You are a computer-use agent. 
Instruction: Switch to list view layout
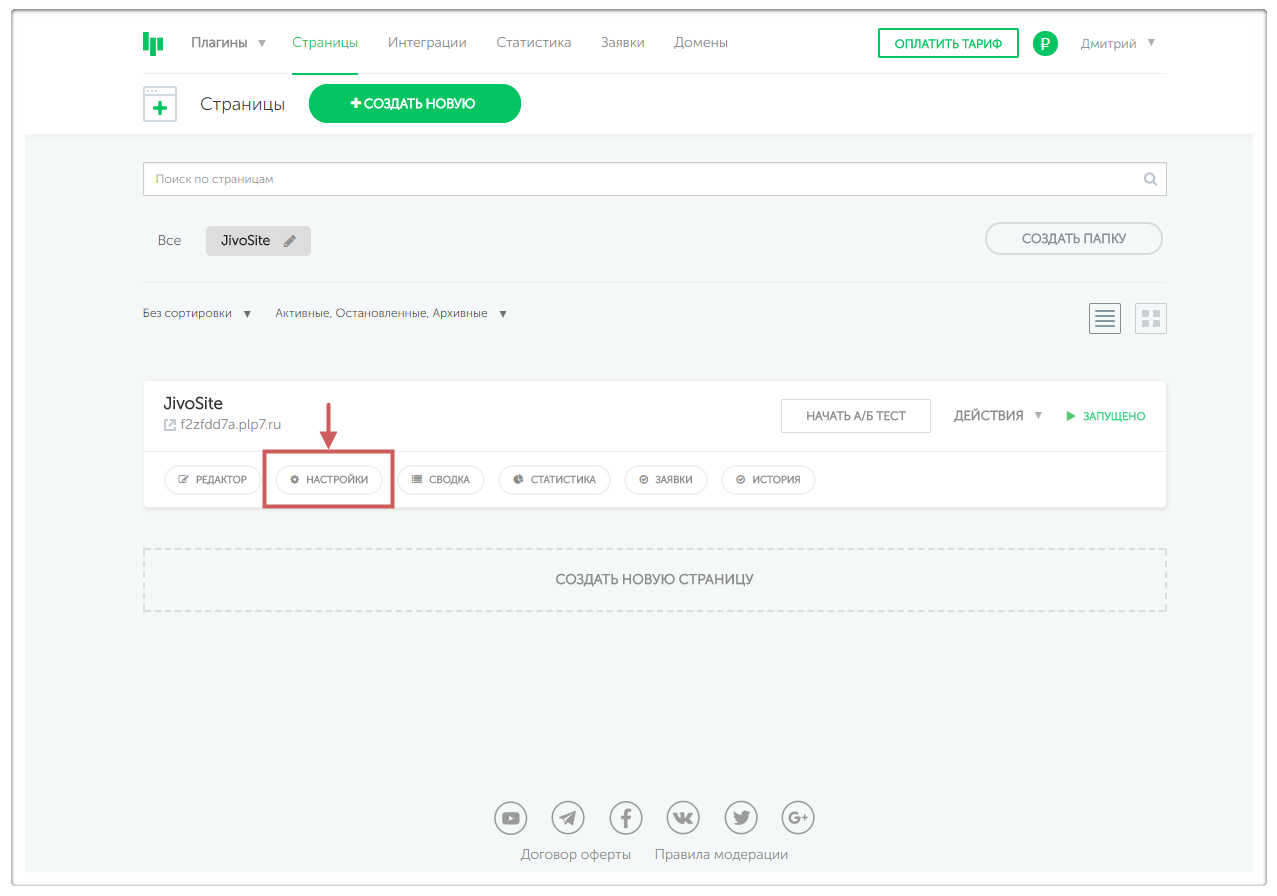[1105, 319]
